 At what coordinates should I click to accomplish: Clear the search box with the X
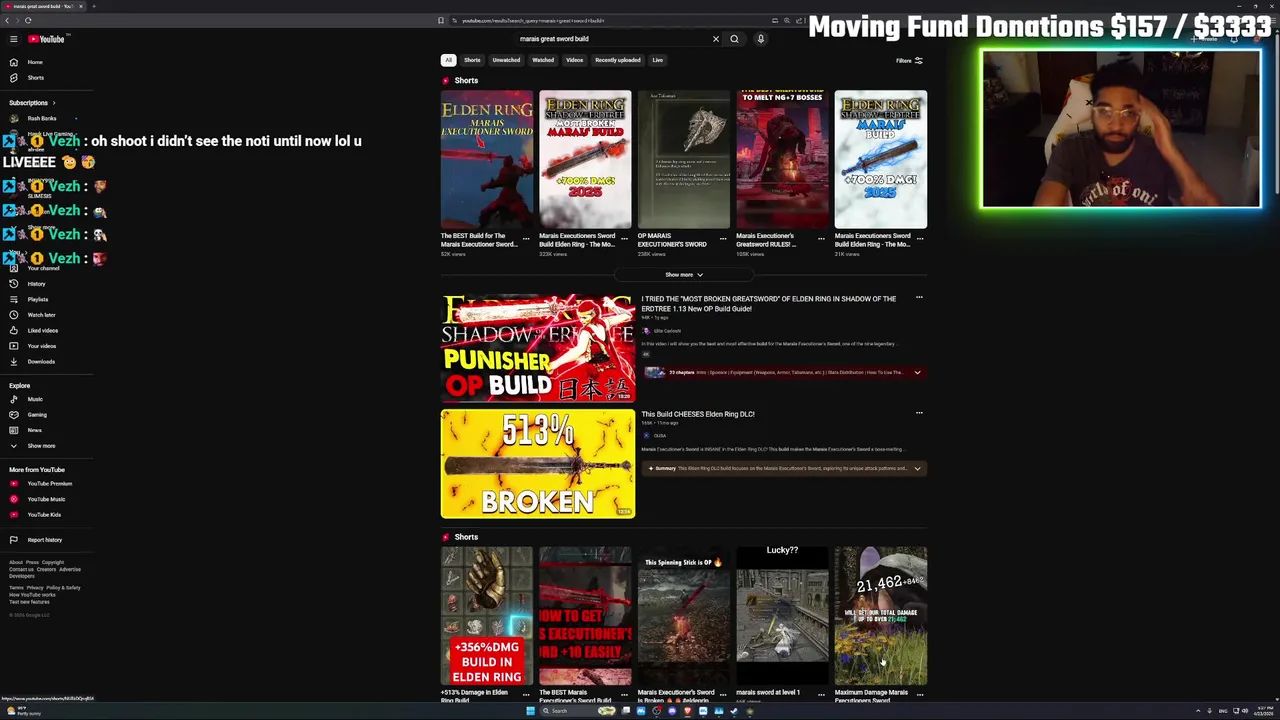(716, 39)
